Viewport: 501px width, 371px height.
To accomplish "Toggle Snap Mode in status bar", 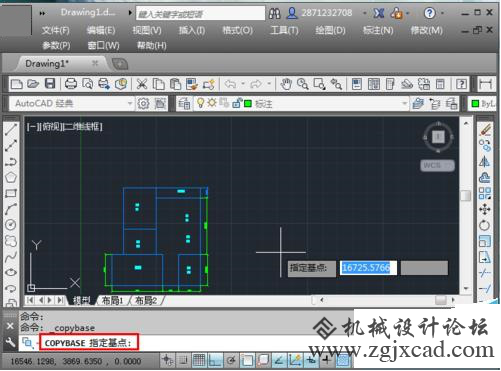I will tap(183, 360).
